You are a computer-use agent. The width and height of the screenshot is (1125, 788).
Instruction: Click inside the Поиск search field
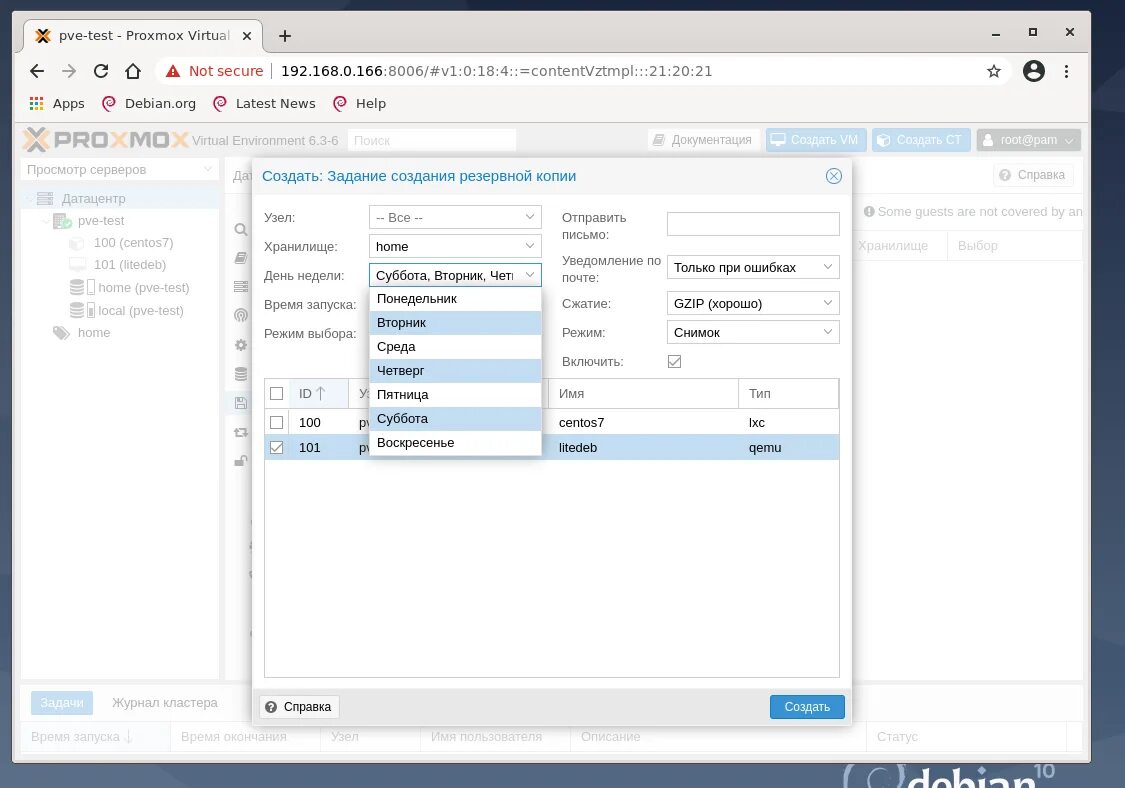click(430, 139)
